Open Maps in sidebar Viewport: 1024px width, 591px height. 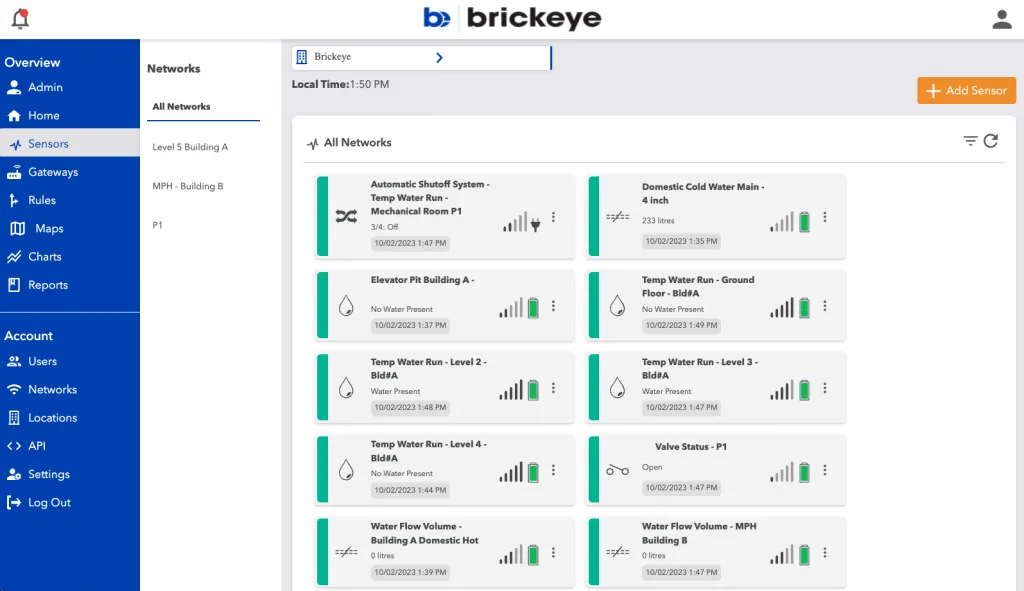tap(70, 229)
